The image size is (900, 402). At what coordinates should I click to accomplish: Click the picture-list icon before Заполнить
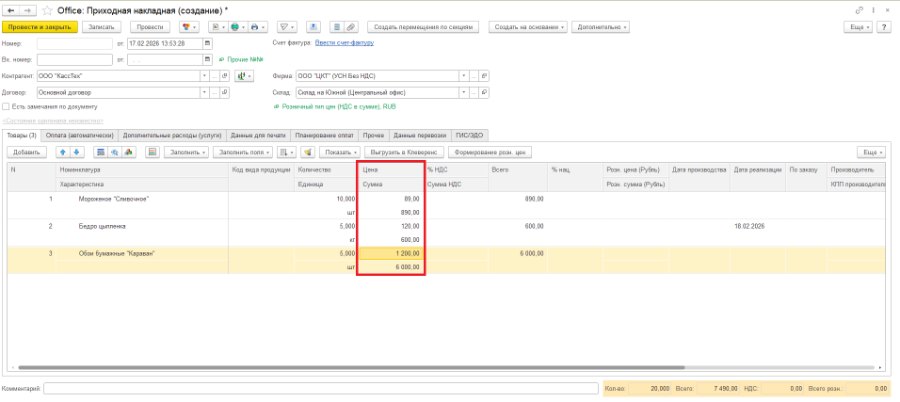point(152,152)
